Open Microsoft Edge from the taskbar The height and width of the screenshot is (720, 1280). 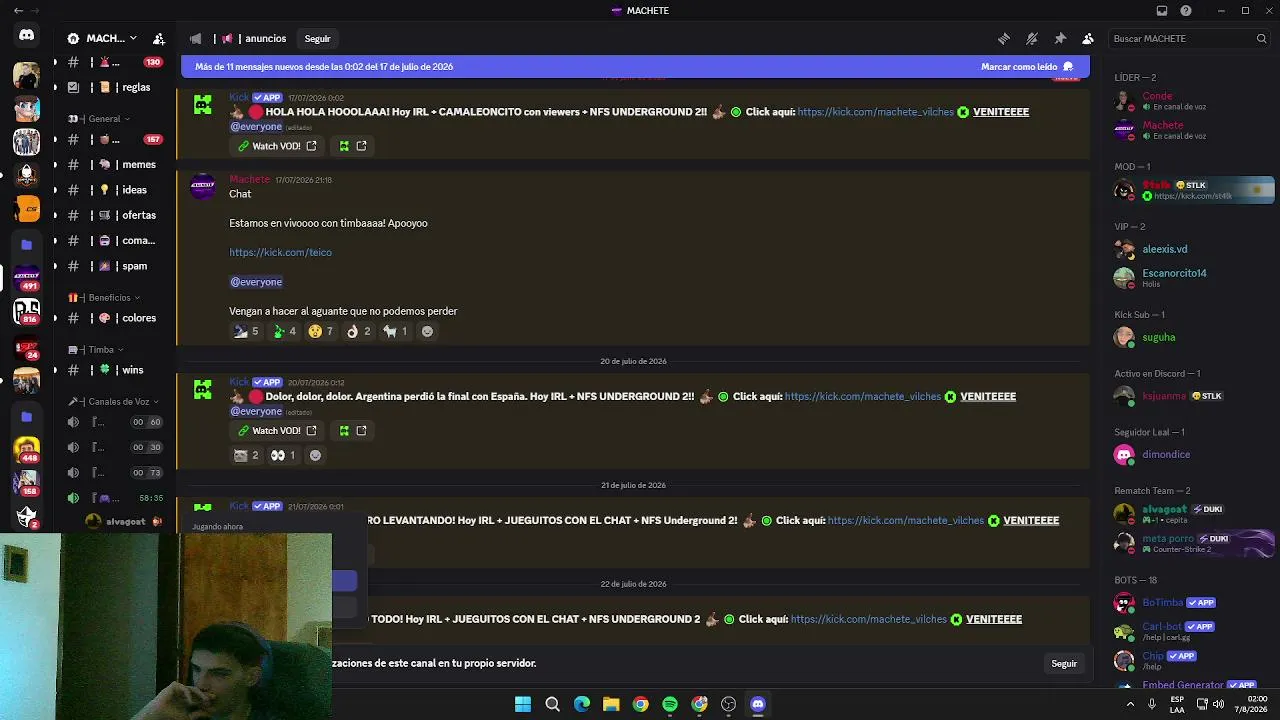coord(582,704)
